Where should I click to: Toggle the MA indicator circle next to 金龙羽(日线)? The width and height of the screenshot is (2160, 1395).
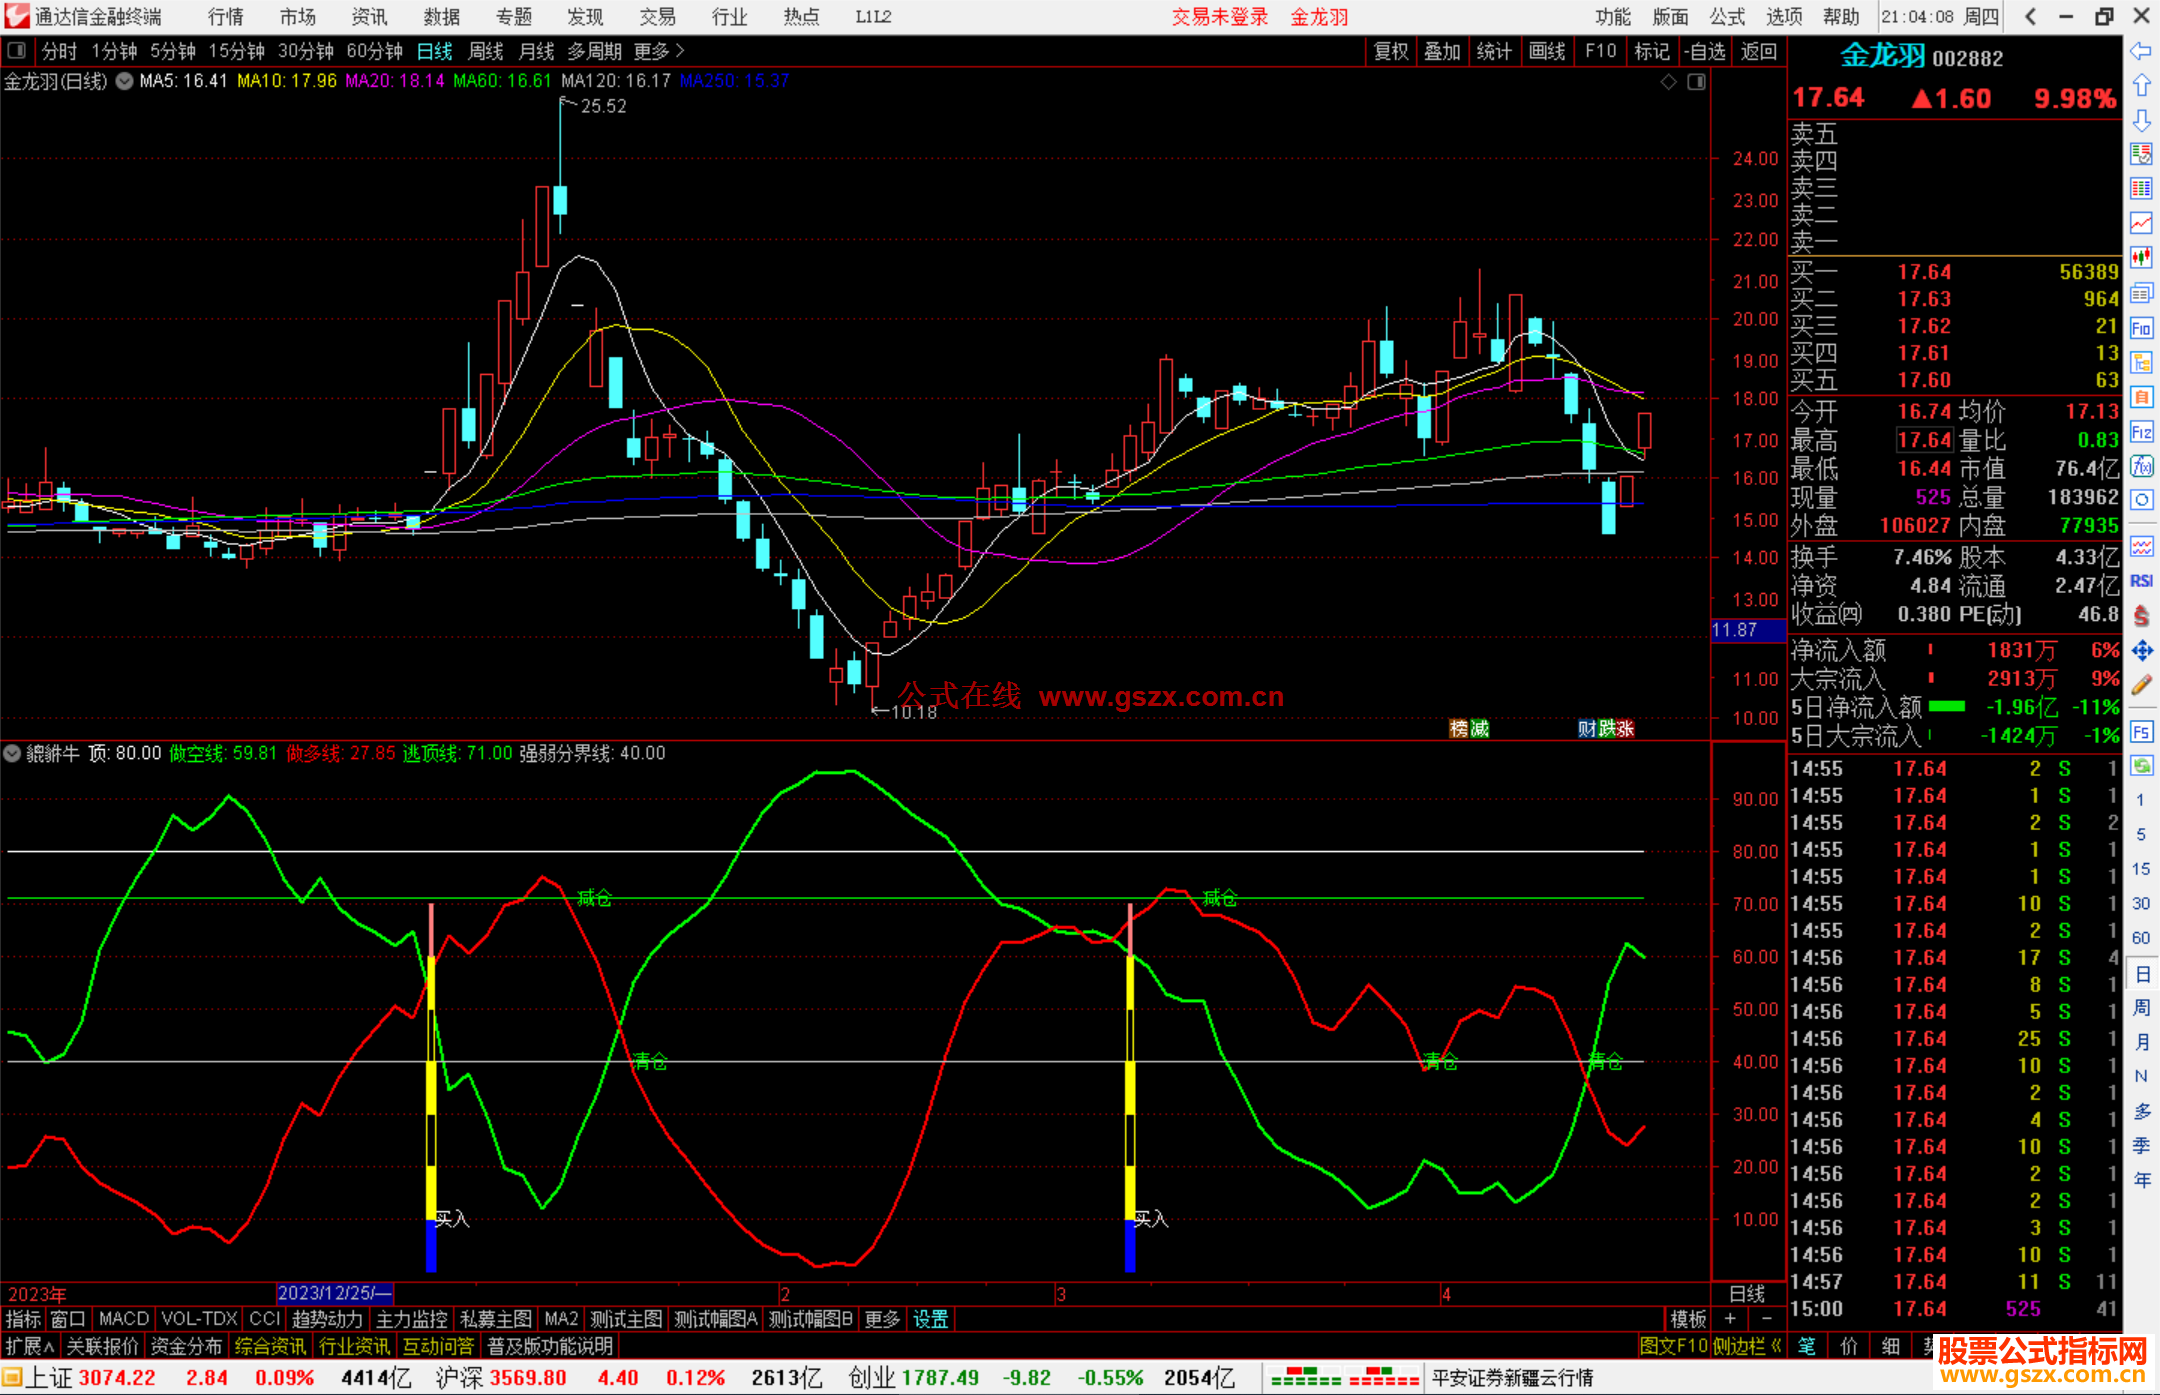point(124,82)
